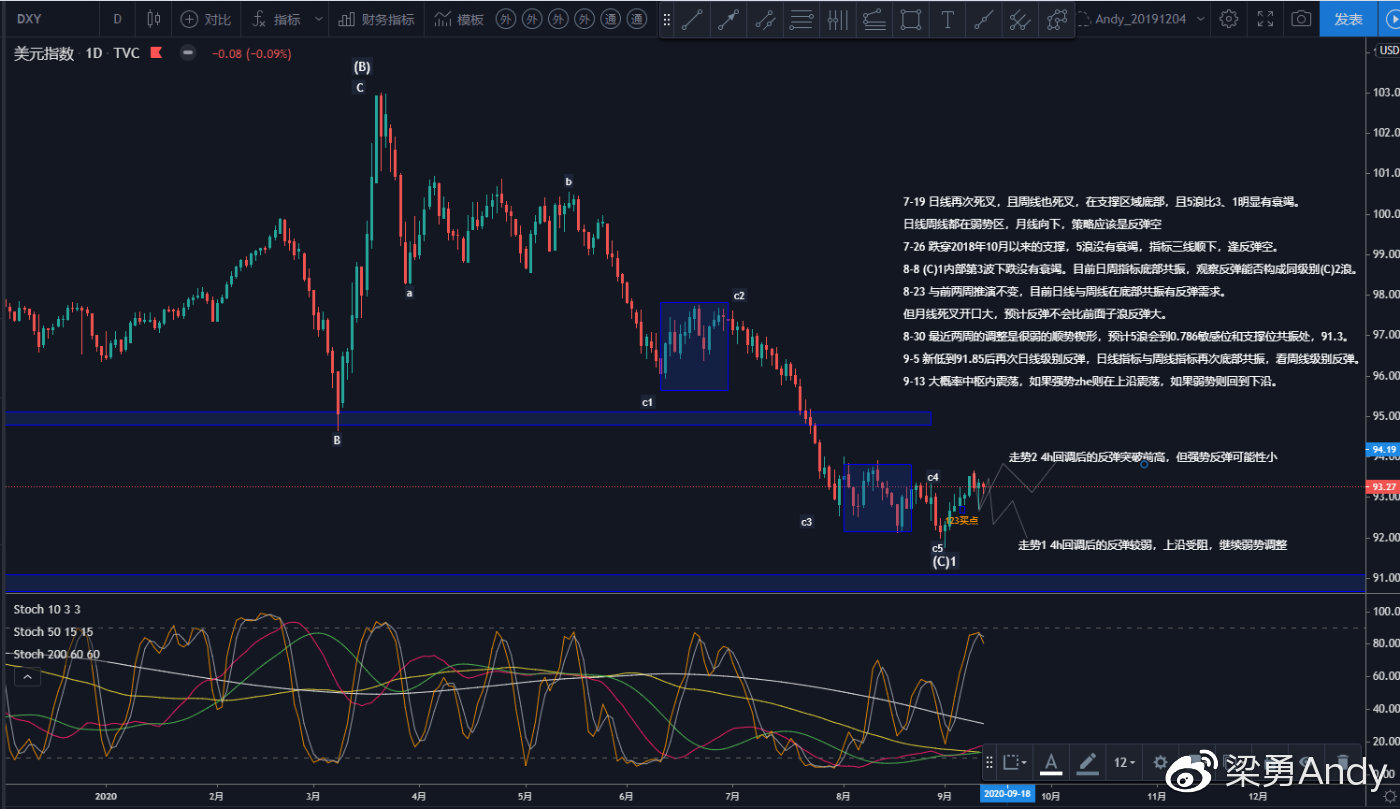The height and width of the screenshot is (809, 1400).
Task: Click the 对比 compare button
Action: pos(206,19)
